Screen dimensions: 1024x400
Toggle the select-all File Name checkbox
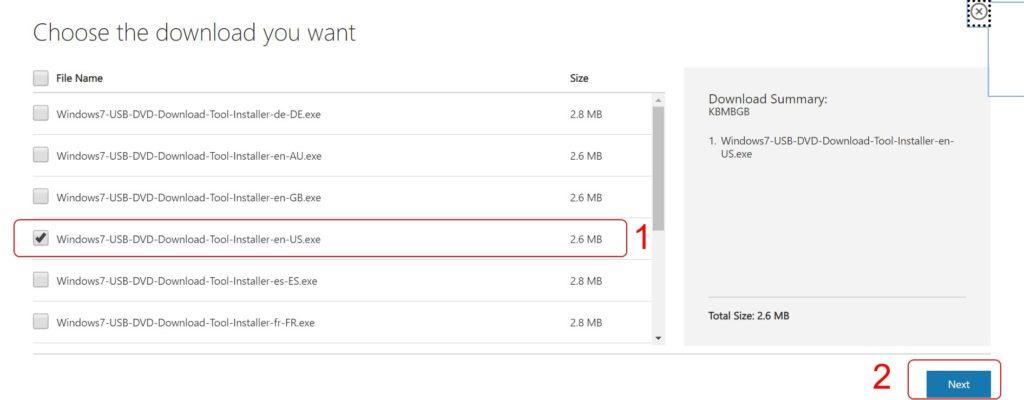(x=40, y=78)
